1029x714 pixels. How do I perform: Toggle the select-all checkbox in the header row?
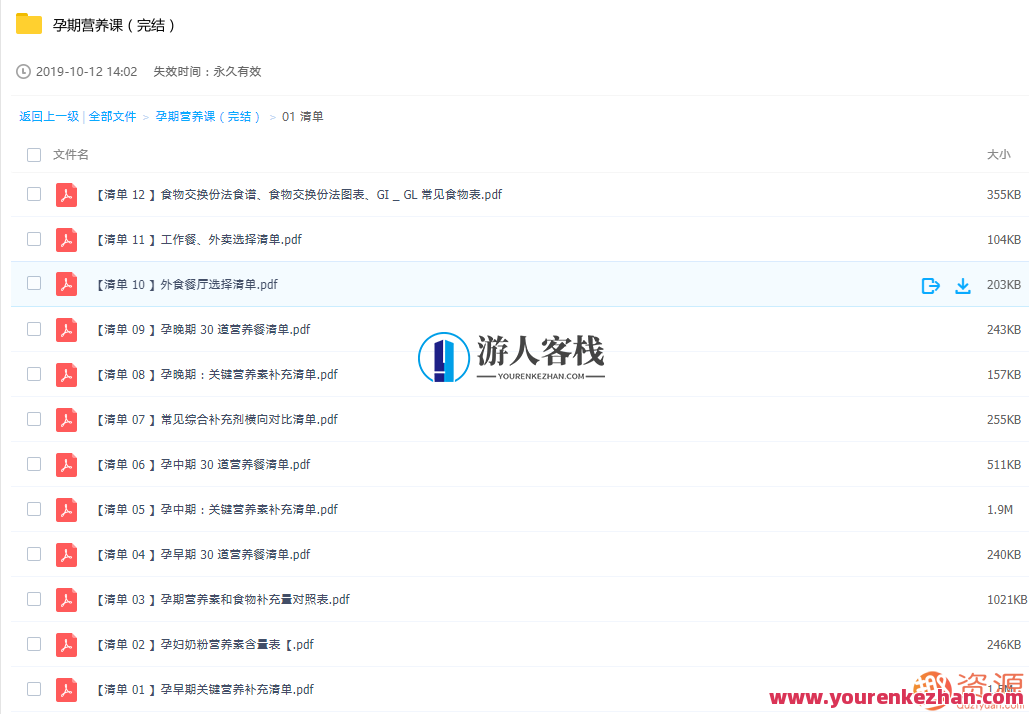click(34, 154)
